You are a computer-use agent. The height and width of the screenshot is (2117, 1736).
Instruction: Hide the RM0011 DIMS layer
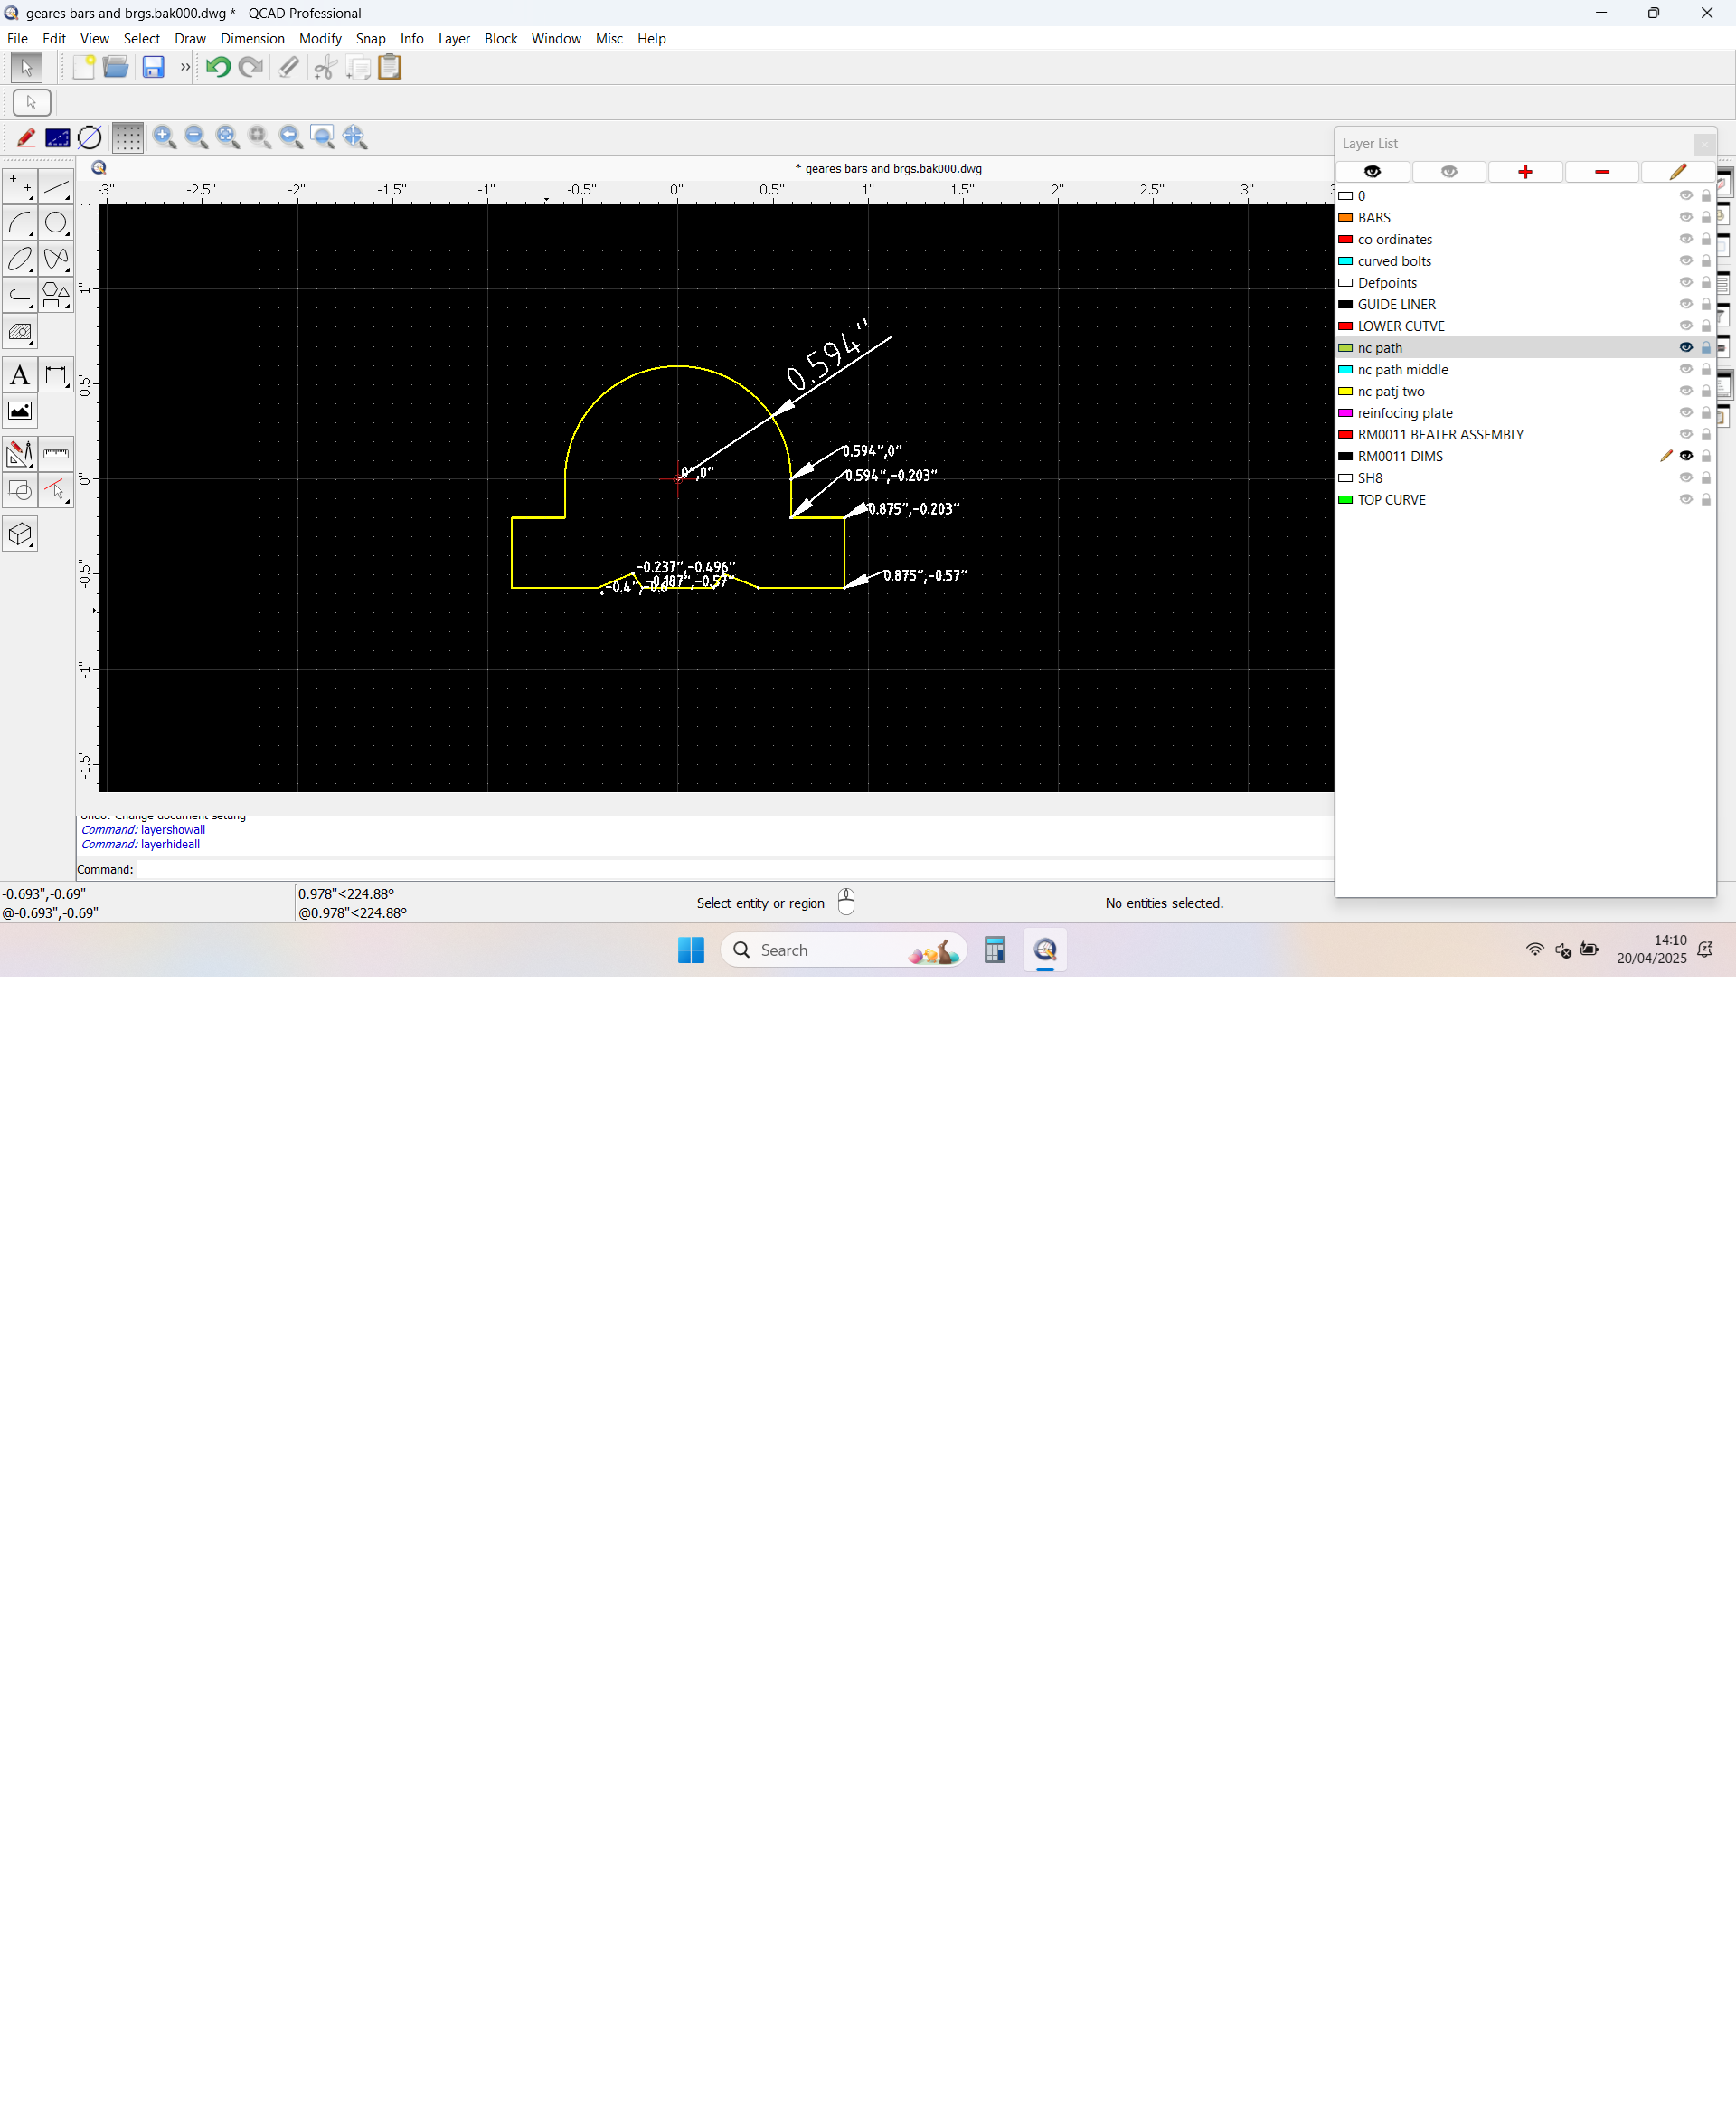pos(1685,456)
